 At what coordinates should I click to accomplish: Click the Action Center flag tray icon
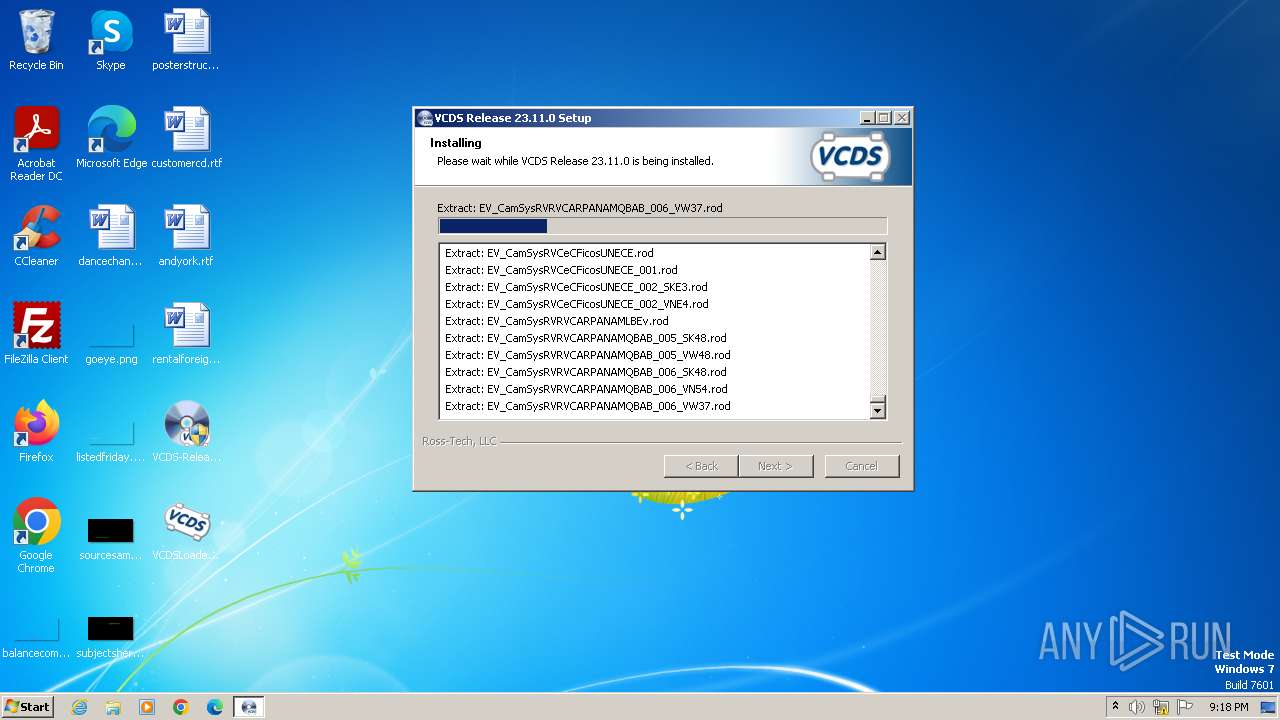[1185, 707]
